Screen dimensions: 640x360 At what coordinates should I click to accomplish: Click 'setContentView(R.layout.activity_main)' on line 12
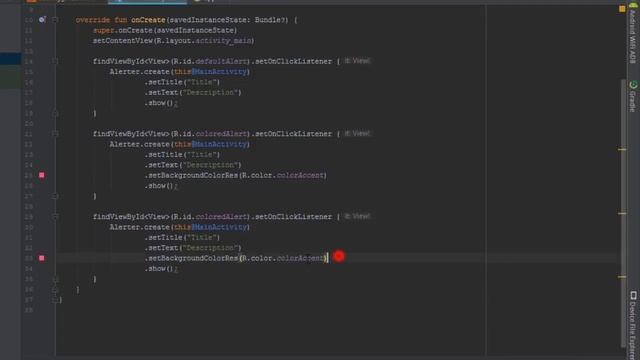tap(173, 40)
